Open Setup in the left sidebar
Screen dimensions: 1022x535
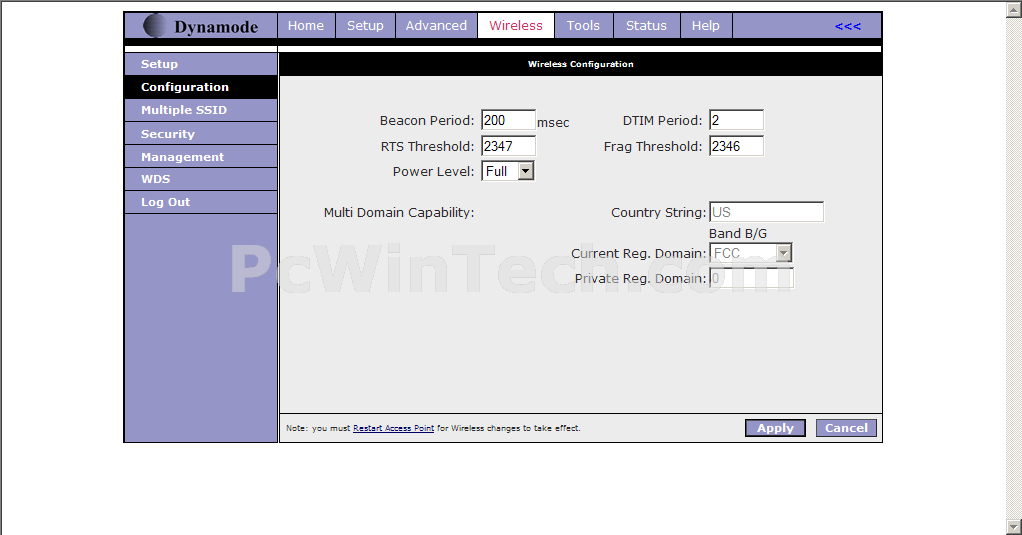[x=201, y=64]
